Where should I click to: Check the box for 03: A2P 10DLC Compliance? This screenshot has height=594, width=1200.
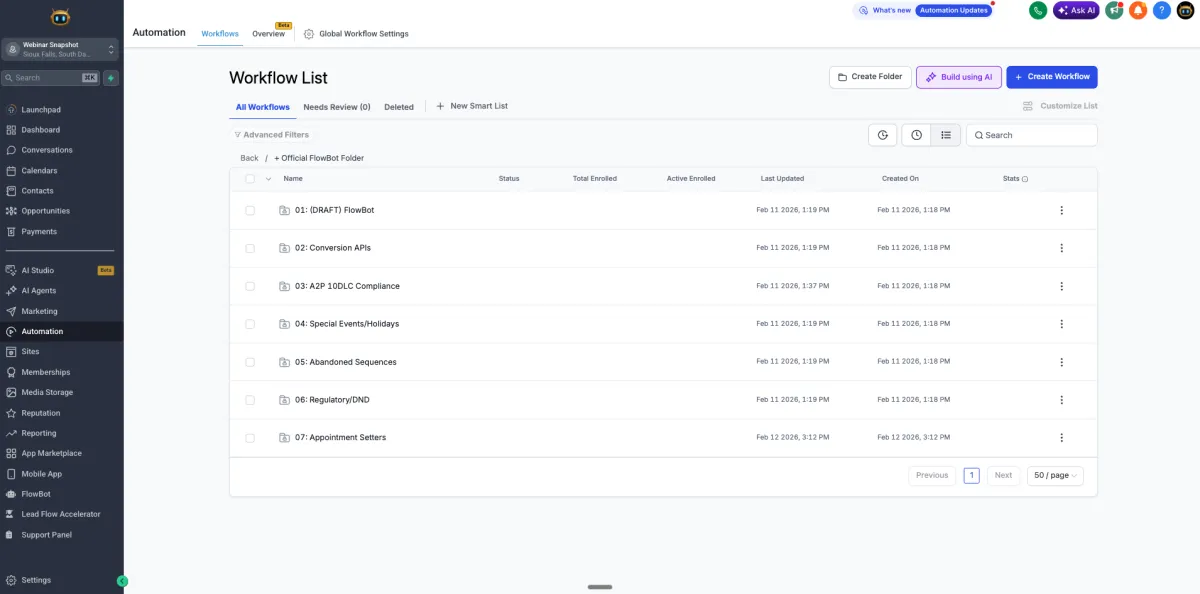pyautogui.click(x=250, y=286)
